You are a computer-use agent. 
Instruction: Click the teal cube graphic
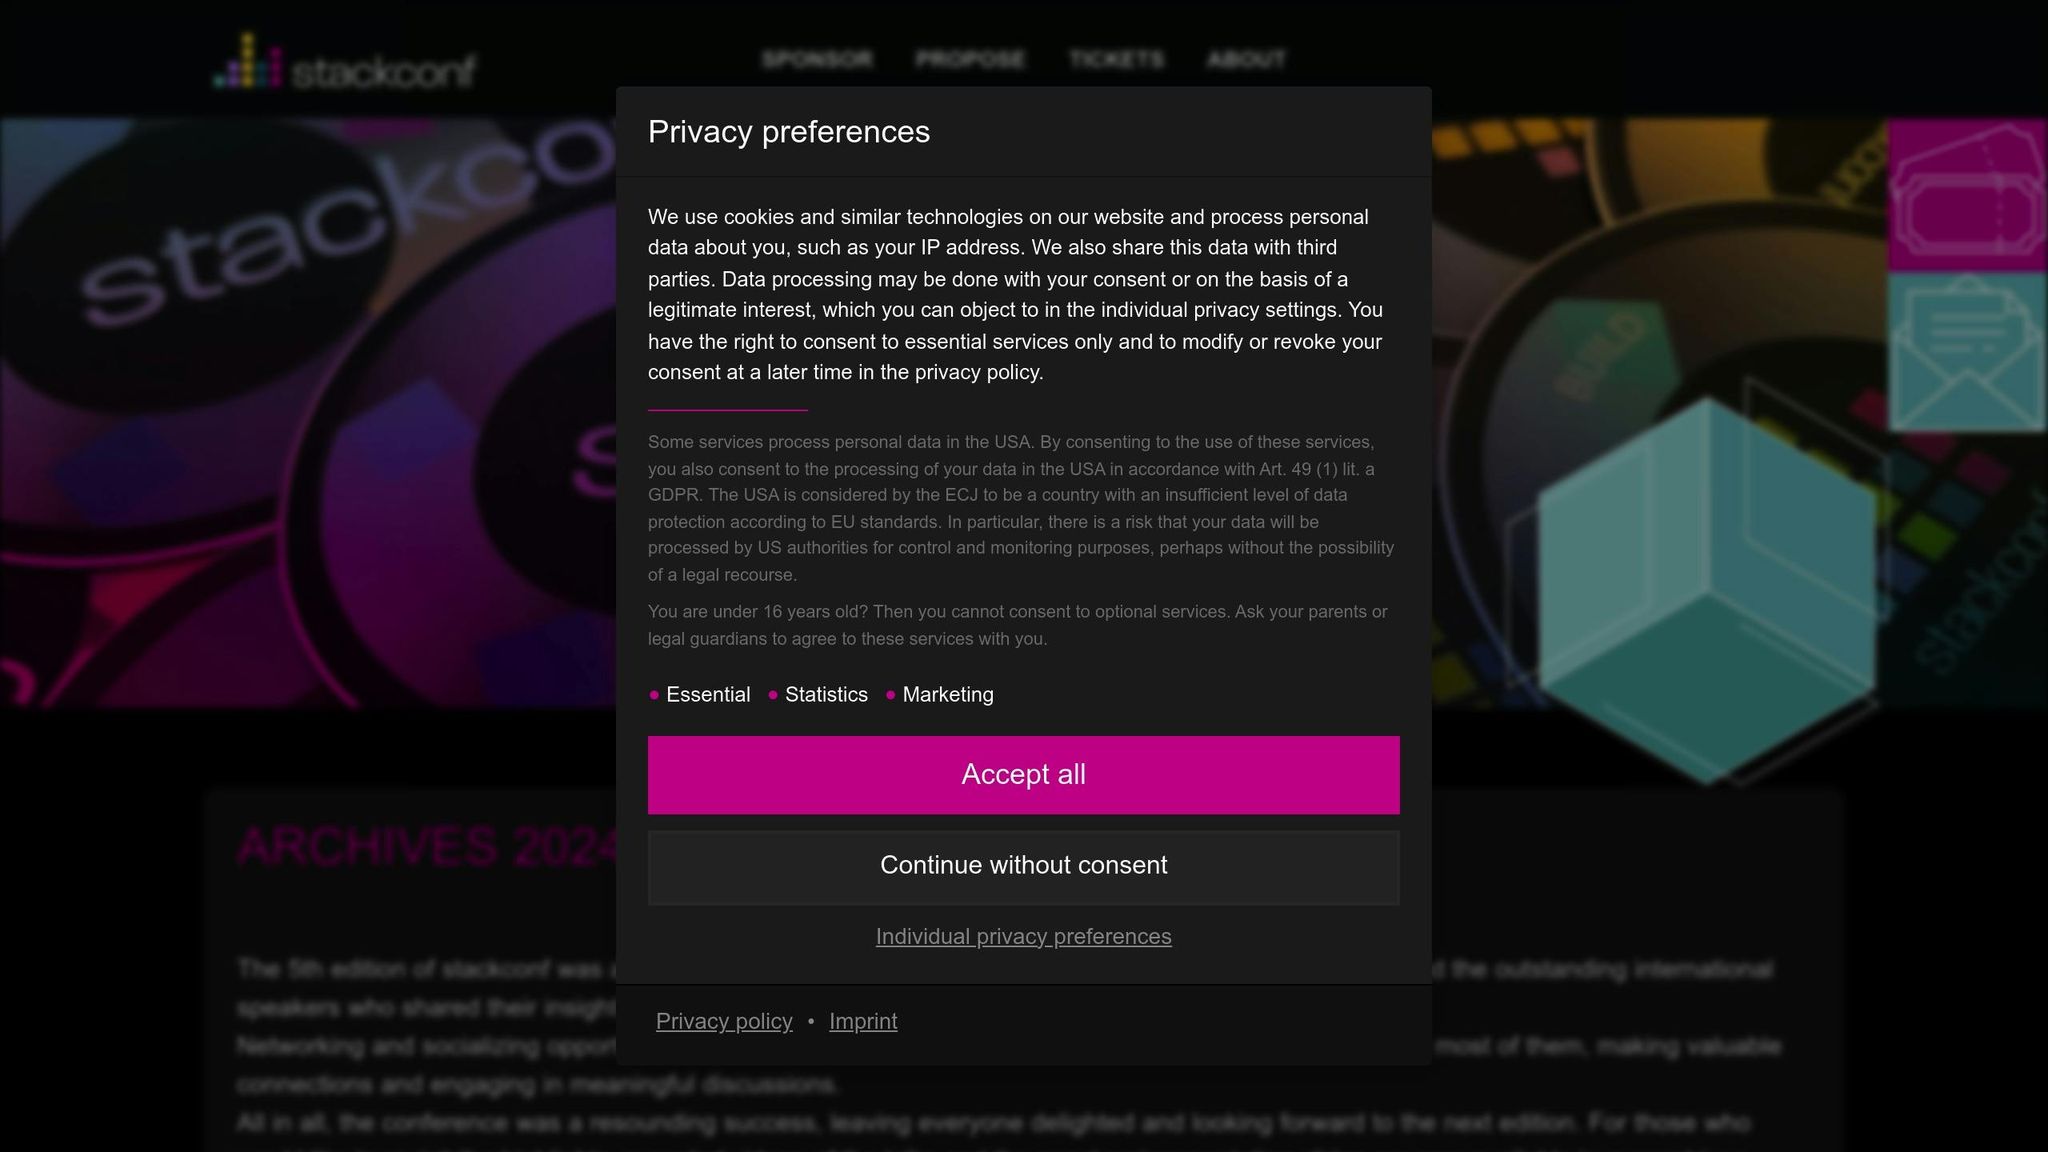tap(1705, 590)
